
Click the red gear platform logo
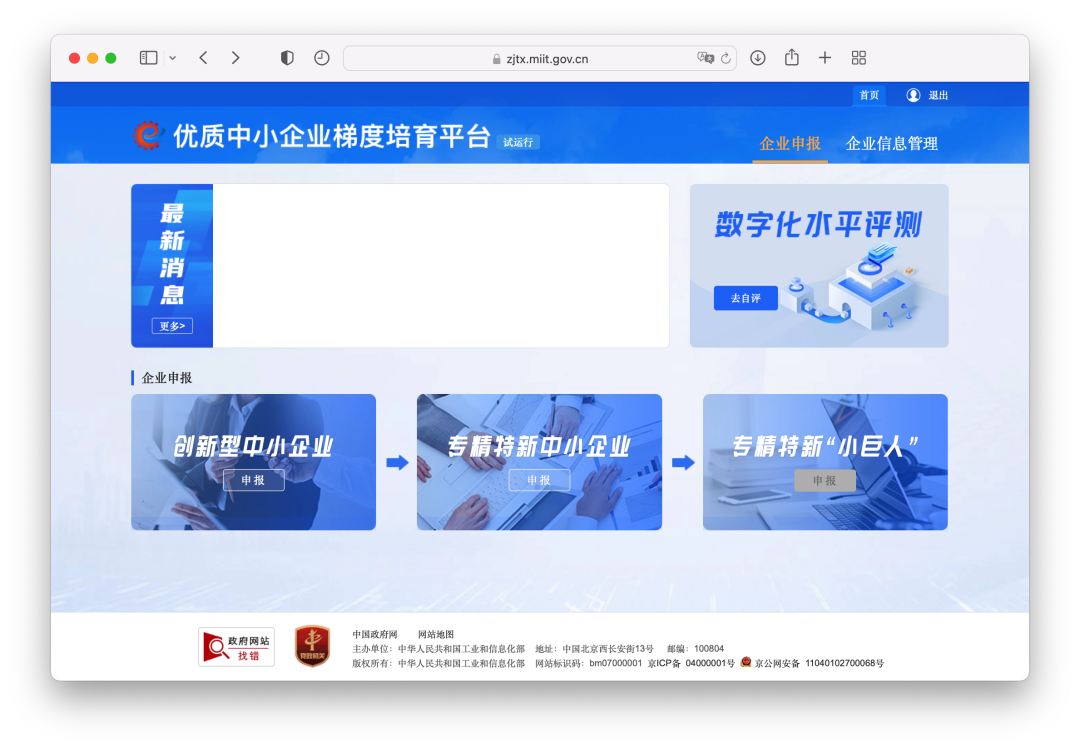(x=147, y=135)
